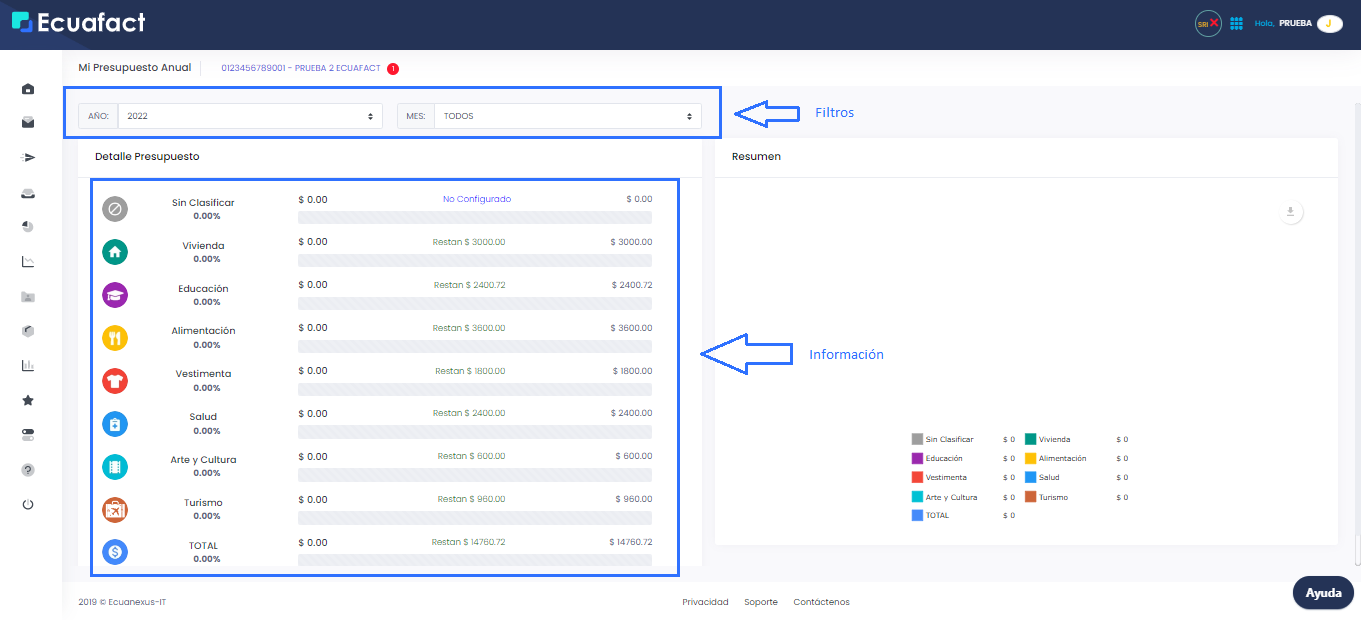Click the PRUEBA 2 ECUAFACT company tab
Viewport: 1367px width, 624px height.
302,68
